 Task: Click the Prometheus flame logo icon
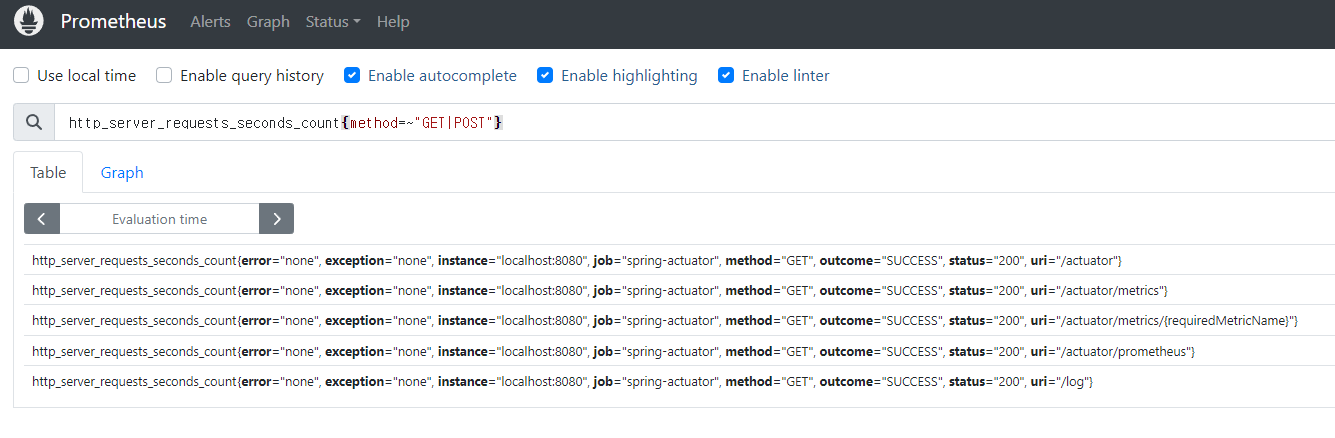29,21
